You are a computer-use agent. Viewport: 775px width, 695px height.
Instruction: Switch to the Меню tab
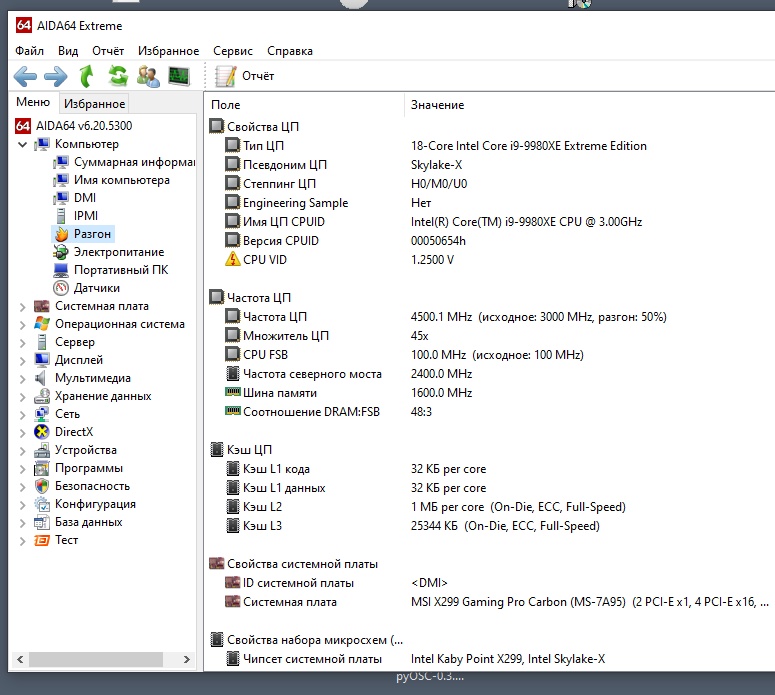coord(33,102)
